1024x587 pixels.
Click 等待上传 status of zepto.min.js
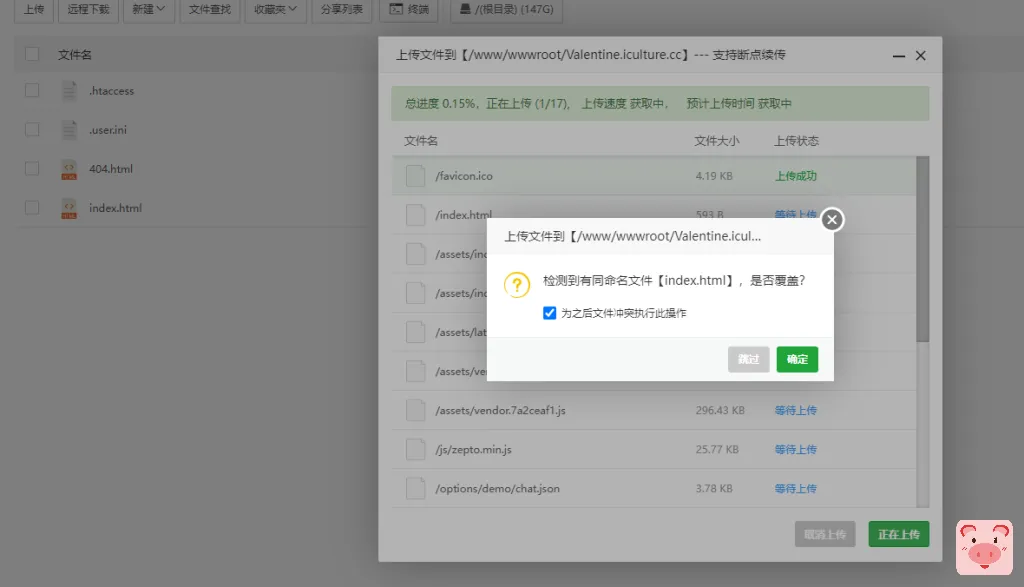pos(795,449)
